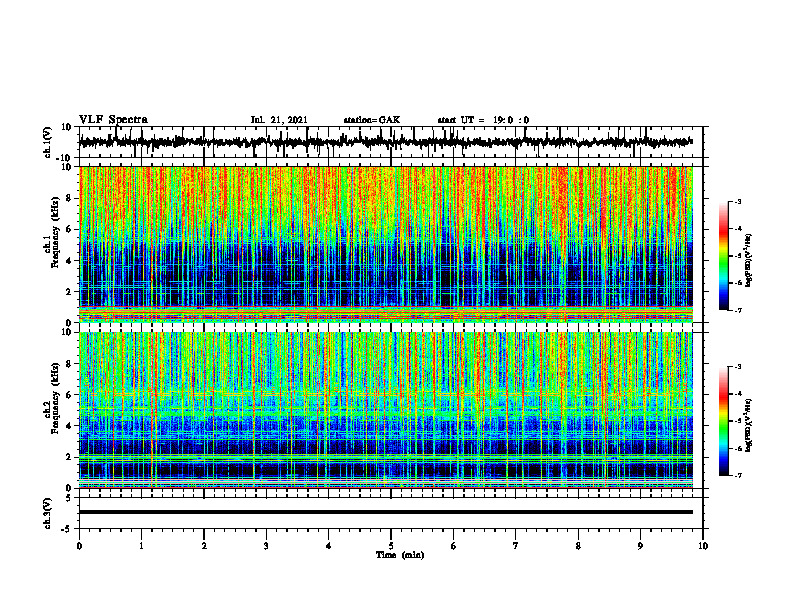Click the ch.1 frequency axis tick "6"
This screenshot has height=612, width=792.
(69, 230)
